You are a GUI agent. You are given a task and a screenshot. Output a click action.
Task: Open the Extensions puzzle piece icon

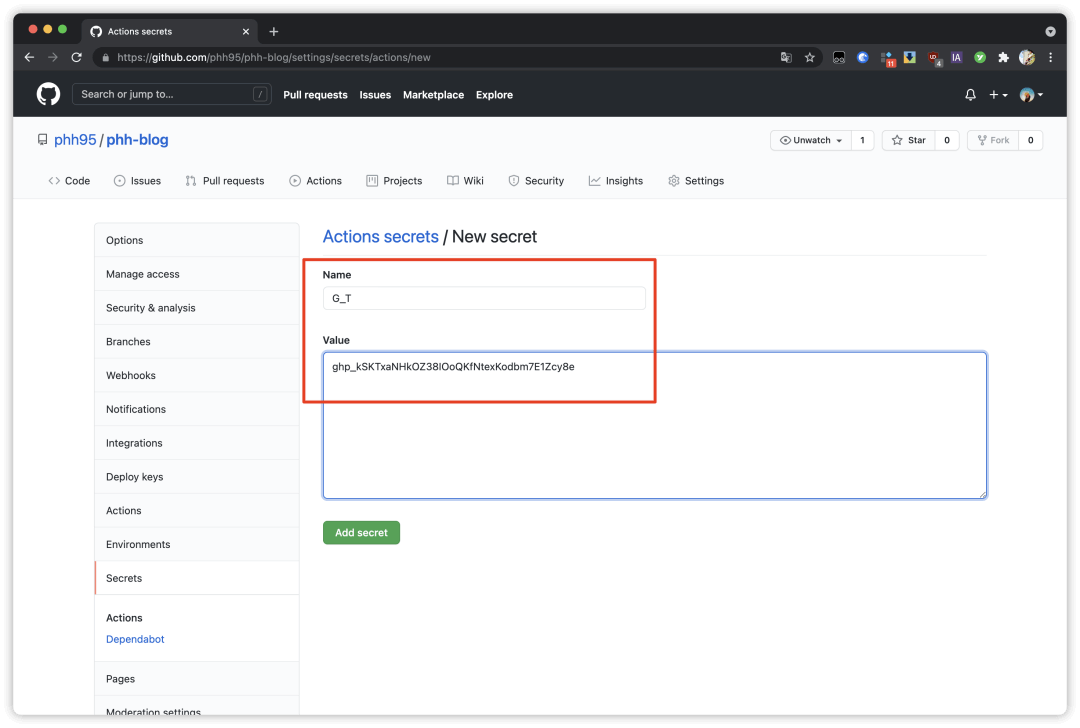(1004, 57)
